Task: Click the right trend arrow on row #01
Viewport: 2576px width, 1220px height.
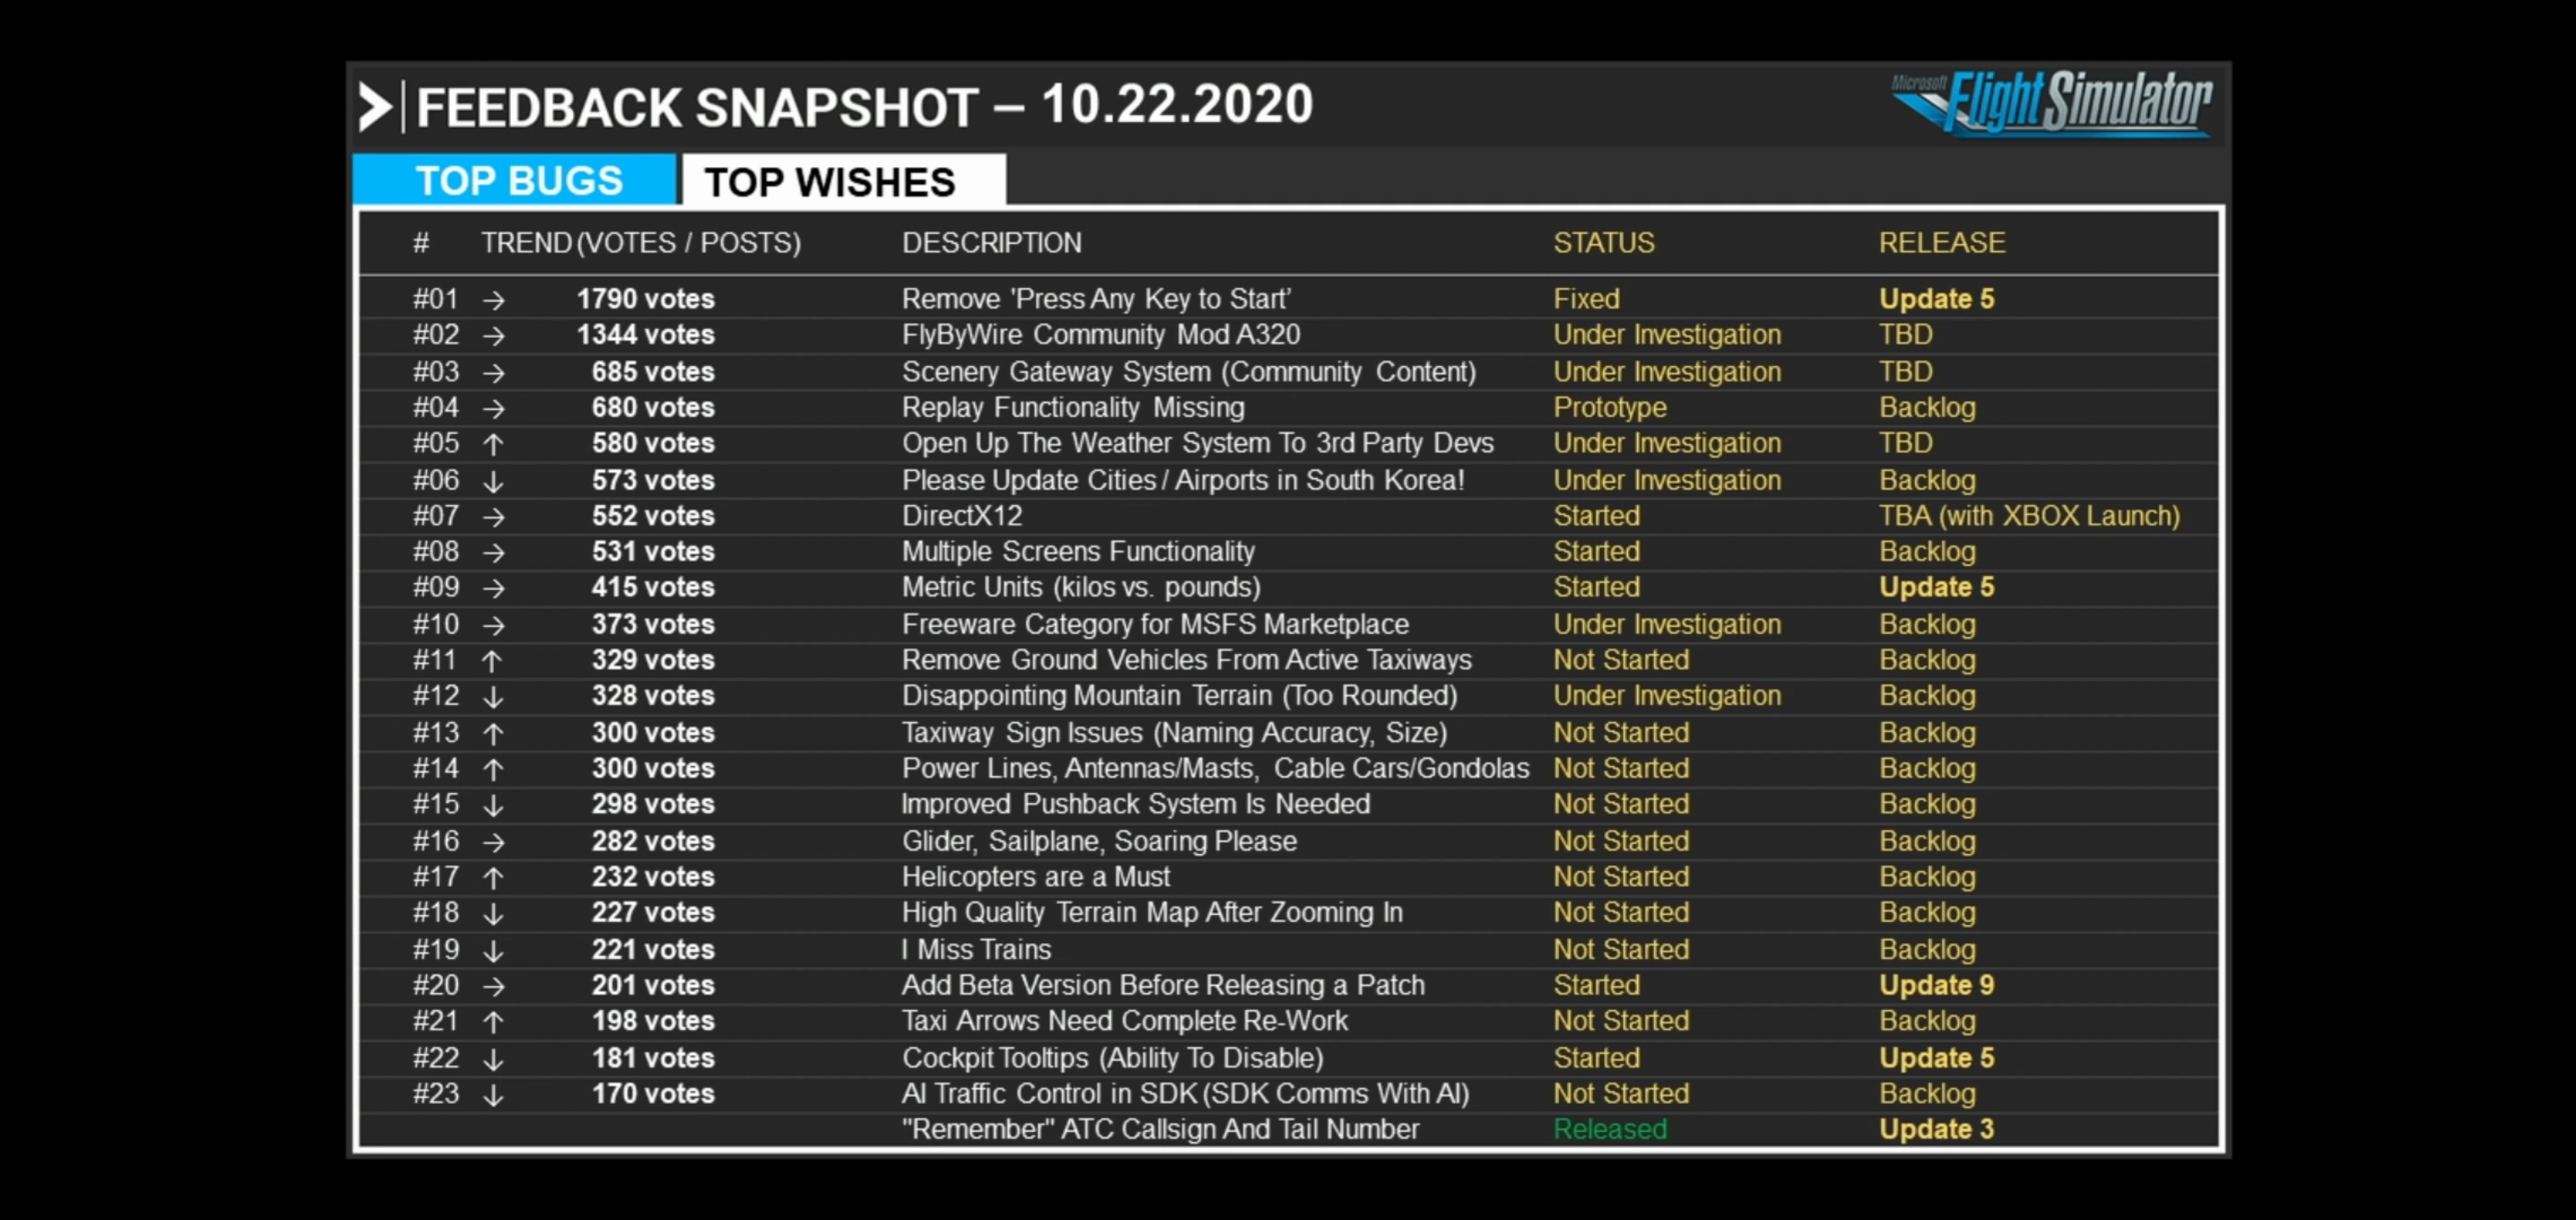Action: point(493,300)
